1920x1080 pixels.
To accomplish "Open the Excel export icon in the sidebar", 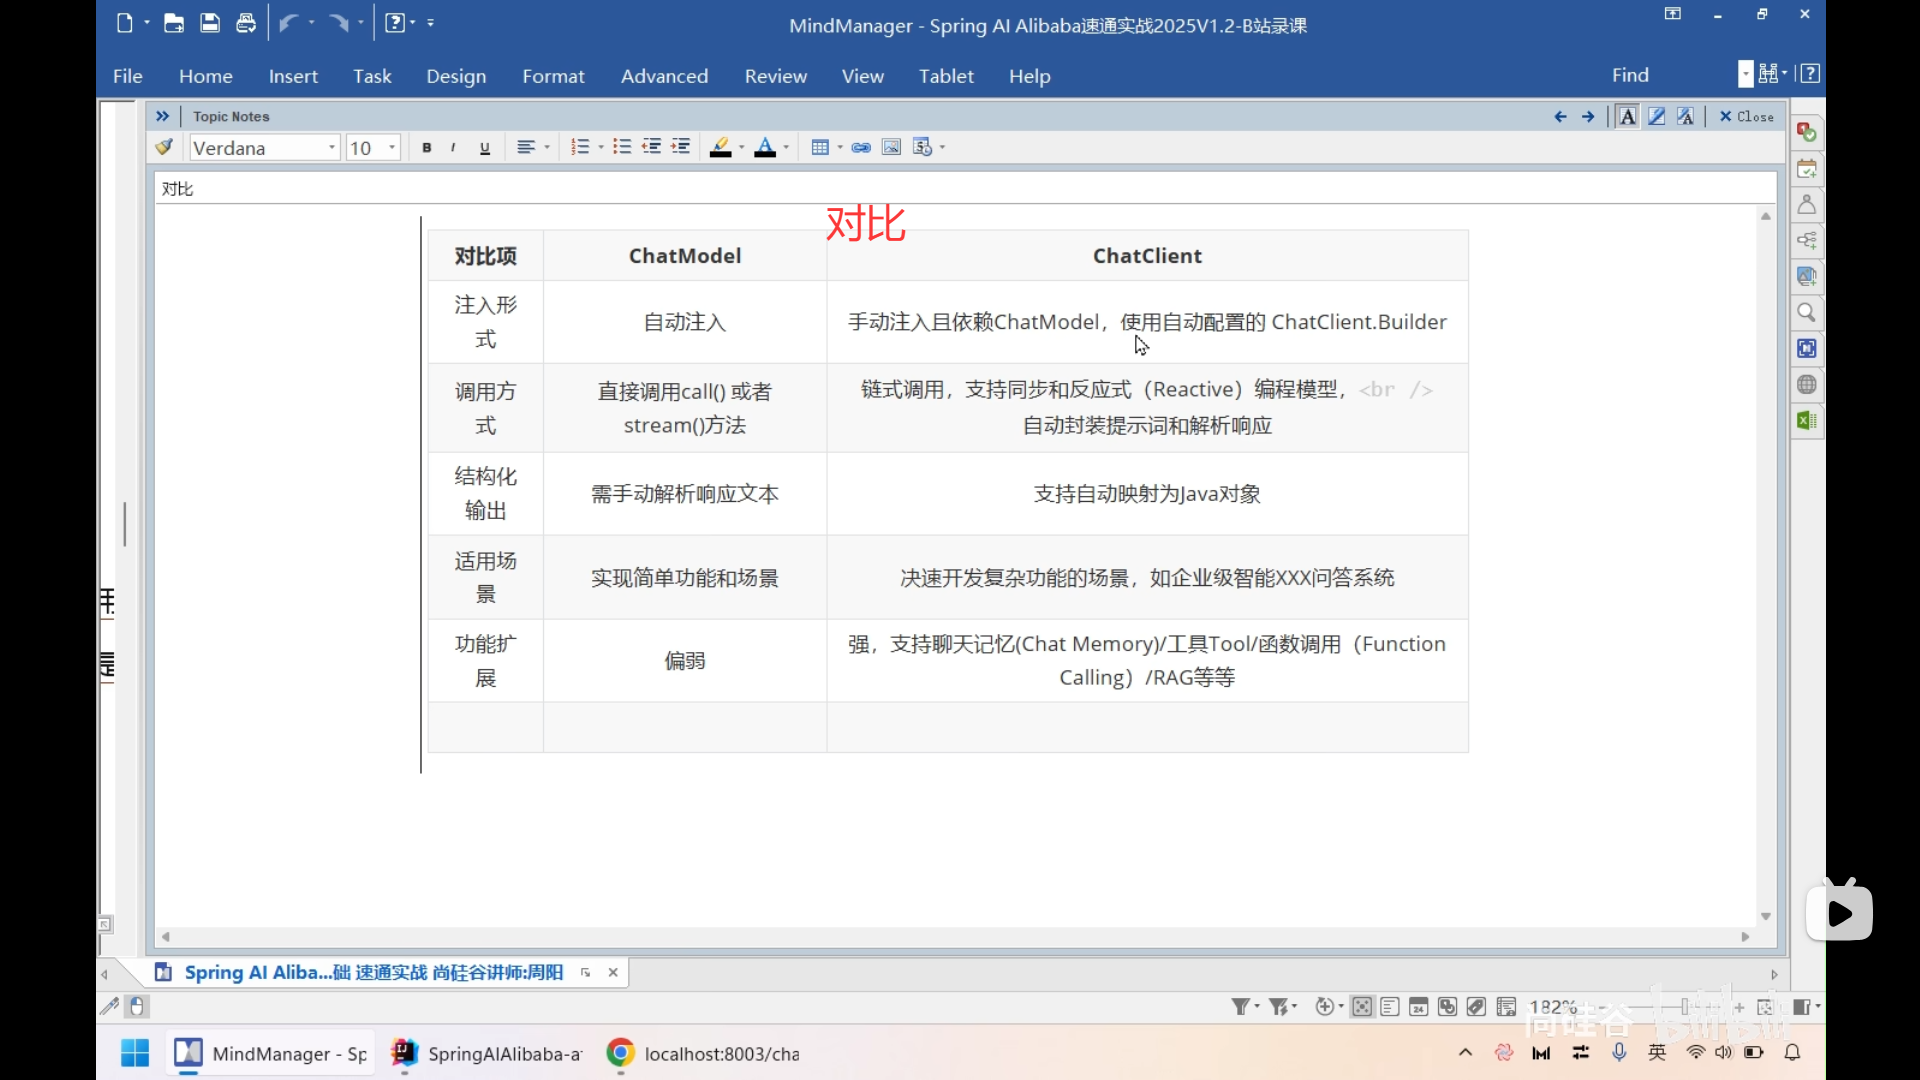I will 1806,421.
